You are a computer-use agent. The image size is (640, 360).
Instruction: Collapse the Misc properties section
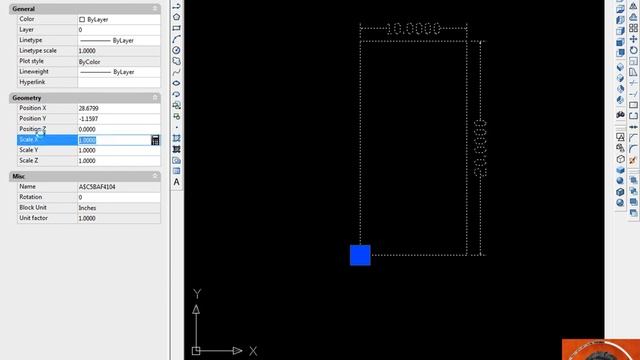click(x=155, y=176)
